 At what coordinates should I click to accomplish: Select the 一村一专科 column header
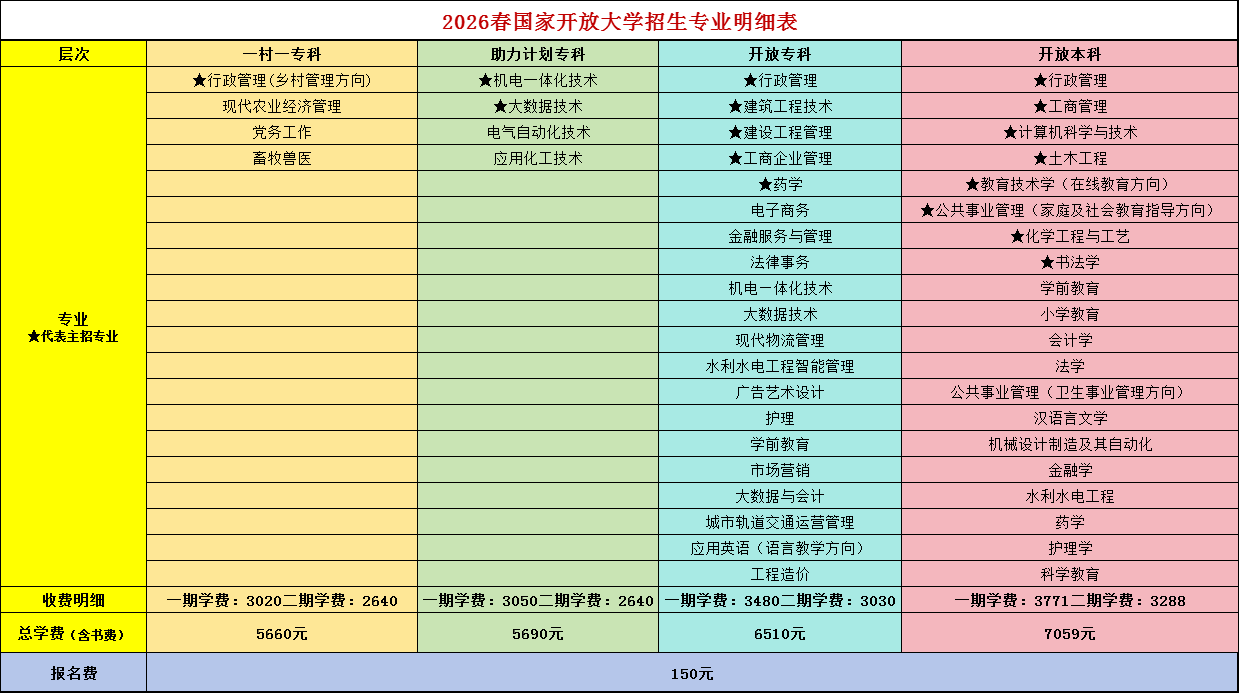tap(282, 52)
